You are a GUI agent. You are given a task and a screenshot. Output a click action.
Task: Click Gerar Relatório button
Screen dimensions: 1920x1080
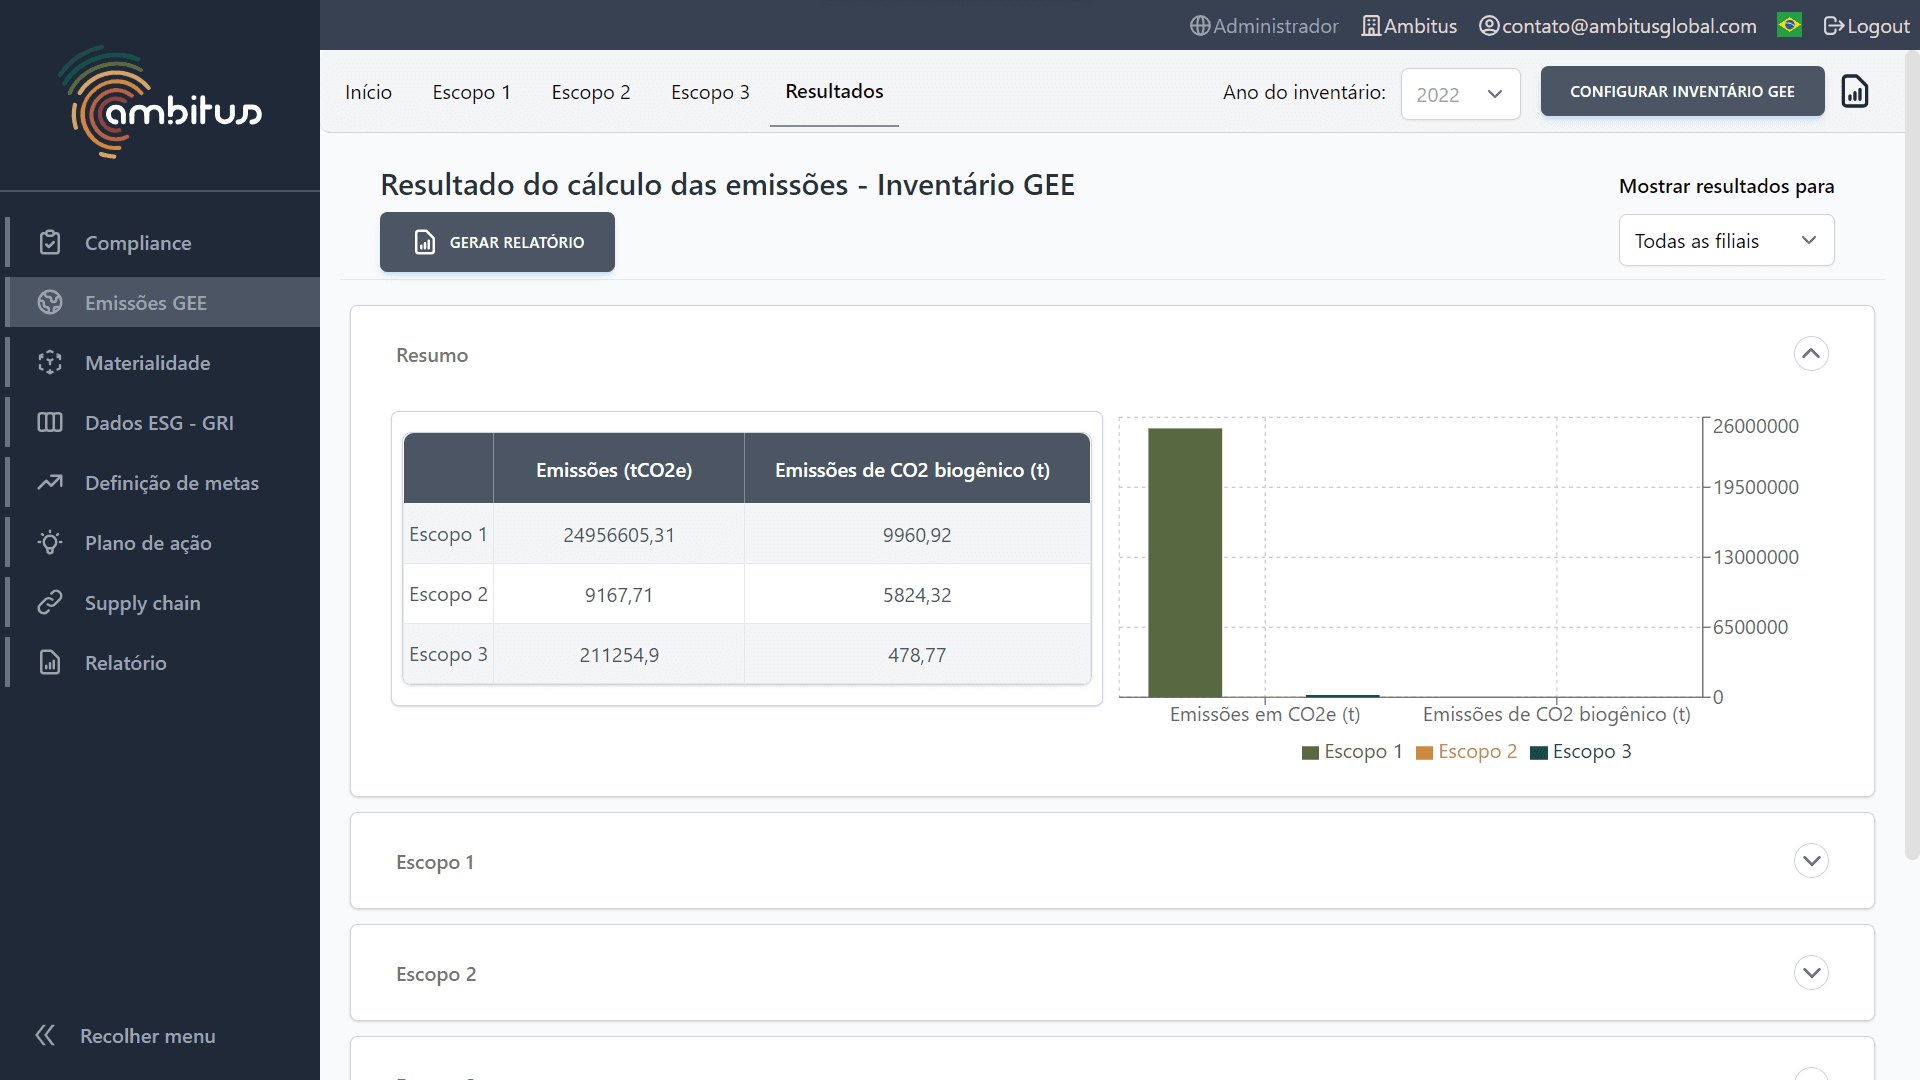pyautogui.click(x=497, y=242)
